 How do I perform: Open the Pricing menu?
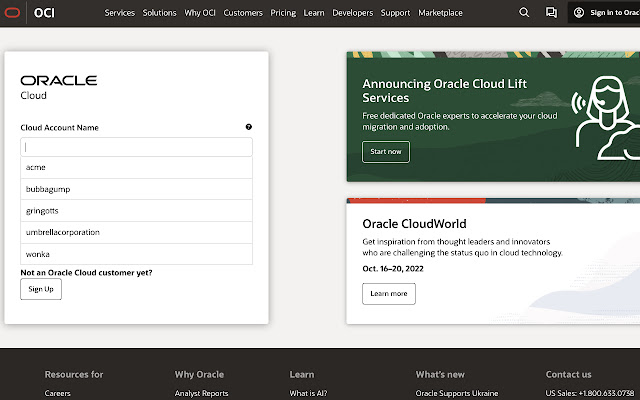point(283,13)
